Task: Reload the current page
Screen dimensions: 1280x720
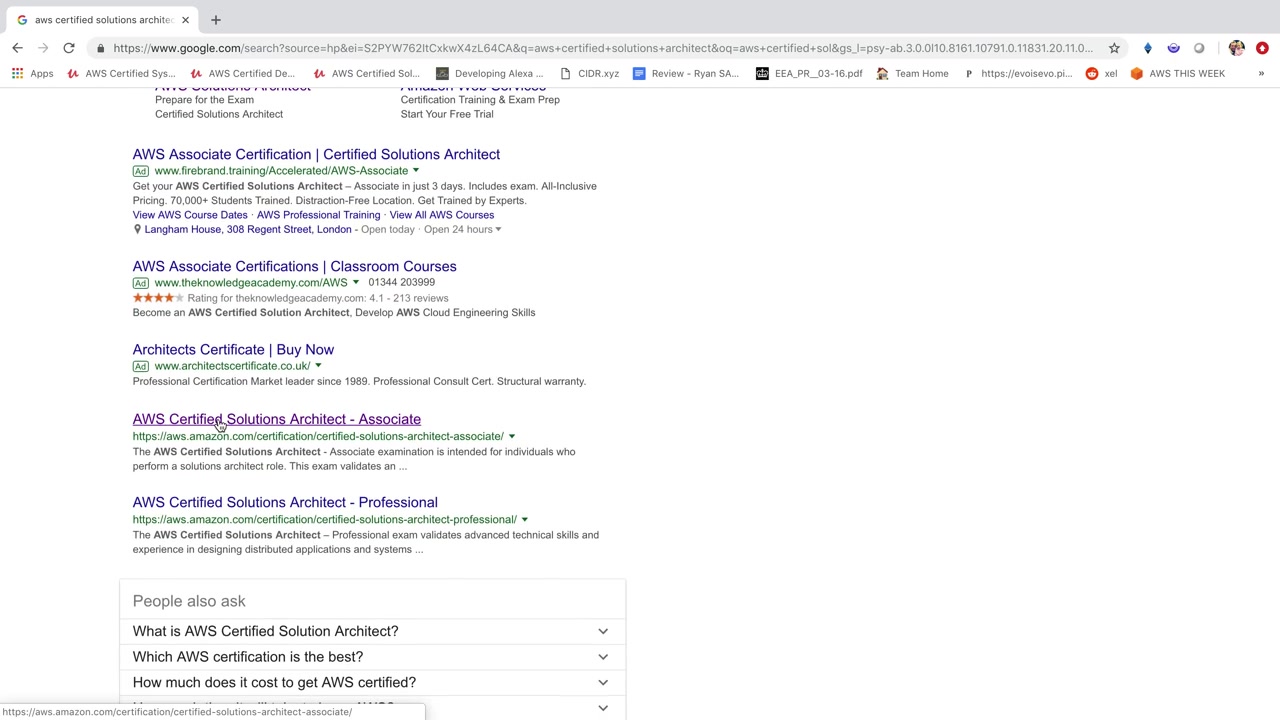Action: coord(69,48)
